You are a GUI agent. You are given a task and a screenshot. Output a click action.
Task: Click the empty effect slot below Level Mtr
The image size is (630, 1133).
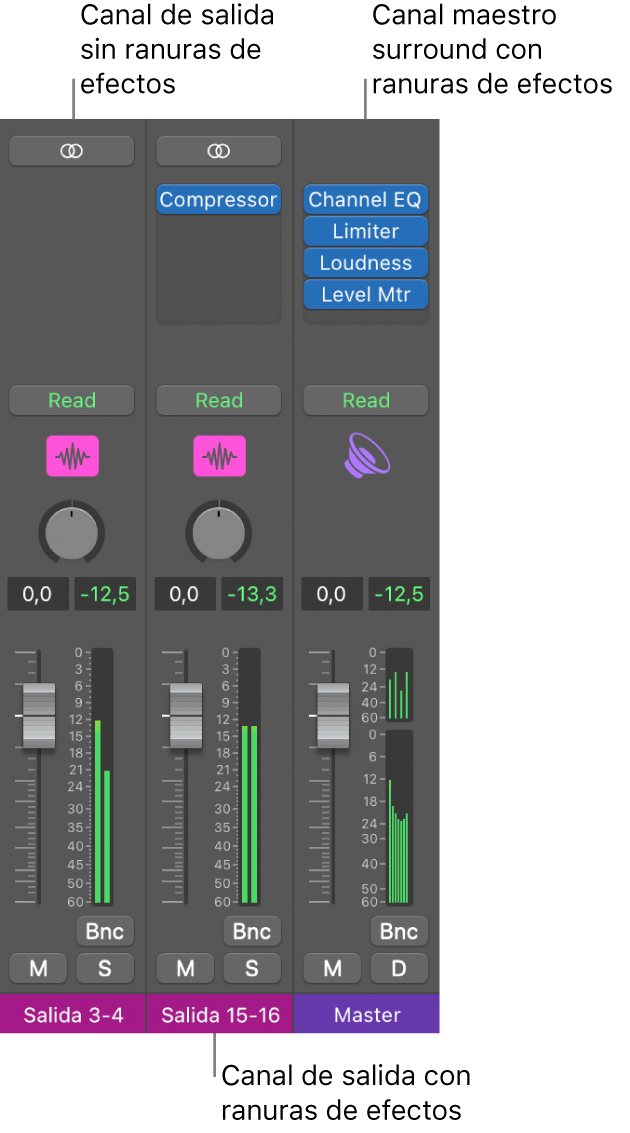click(366, 316)
